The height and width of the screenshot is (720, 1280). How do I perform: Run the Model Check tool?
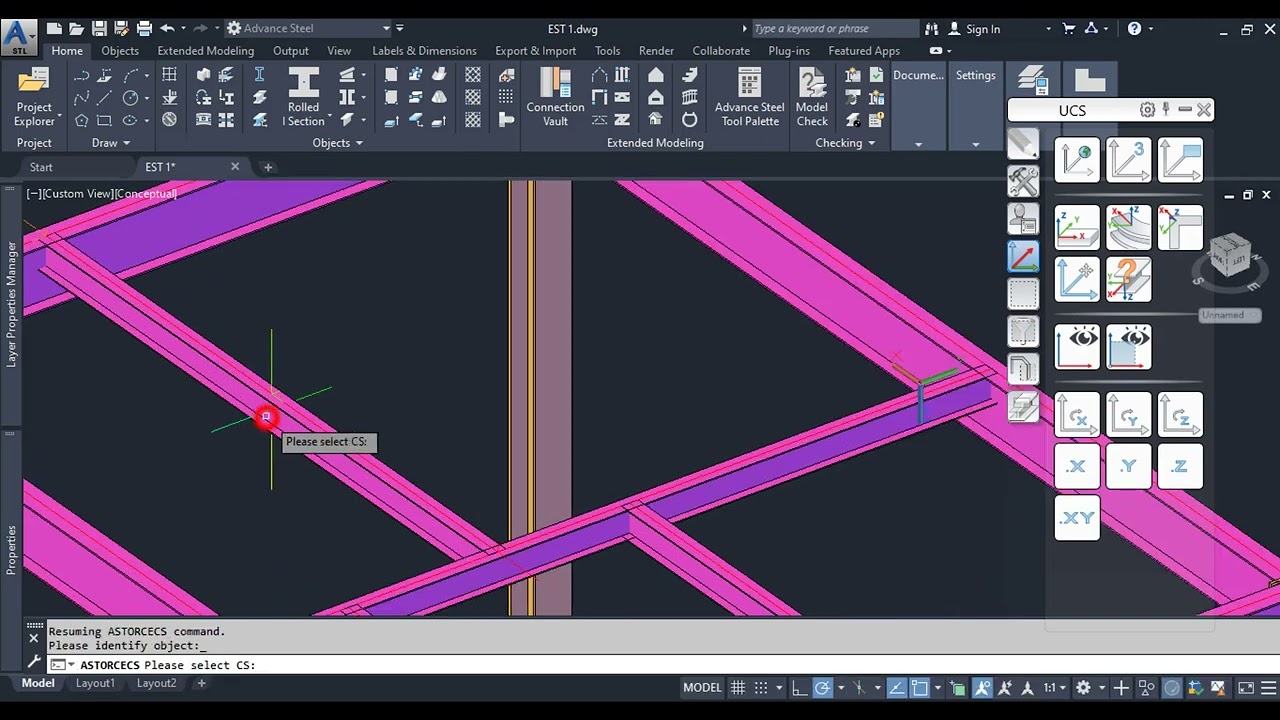[812, 97]
